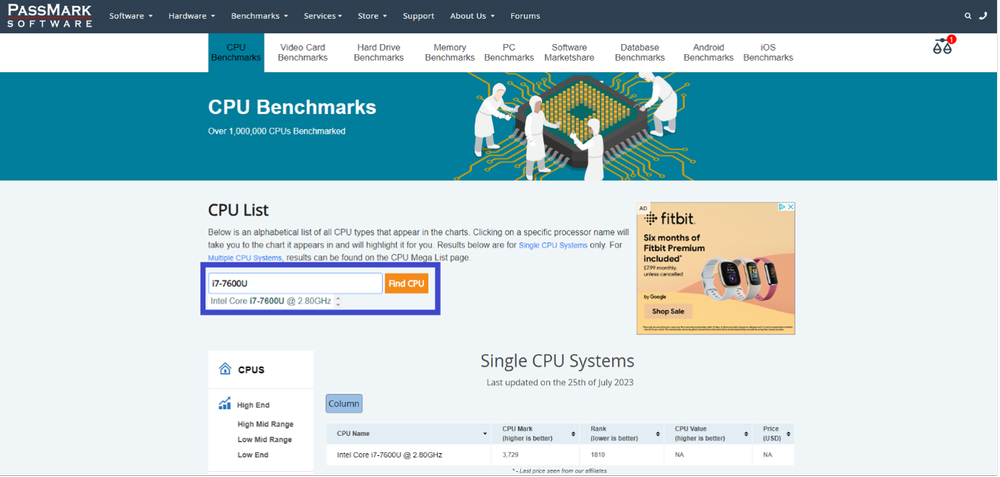This screenshot has height=477, width=1000.
Task: Click the suggestion list scroll stepper
Action: [338, 301]
